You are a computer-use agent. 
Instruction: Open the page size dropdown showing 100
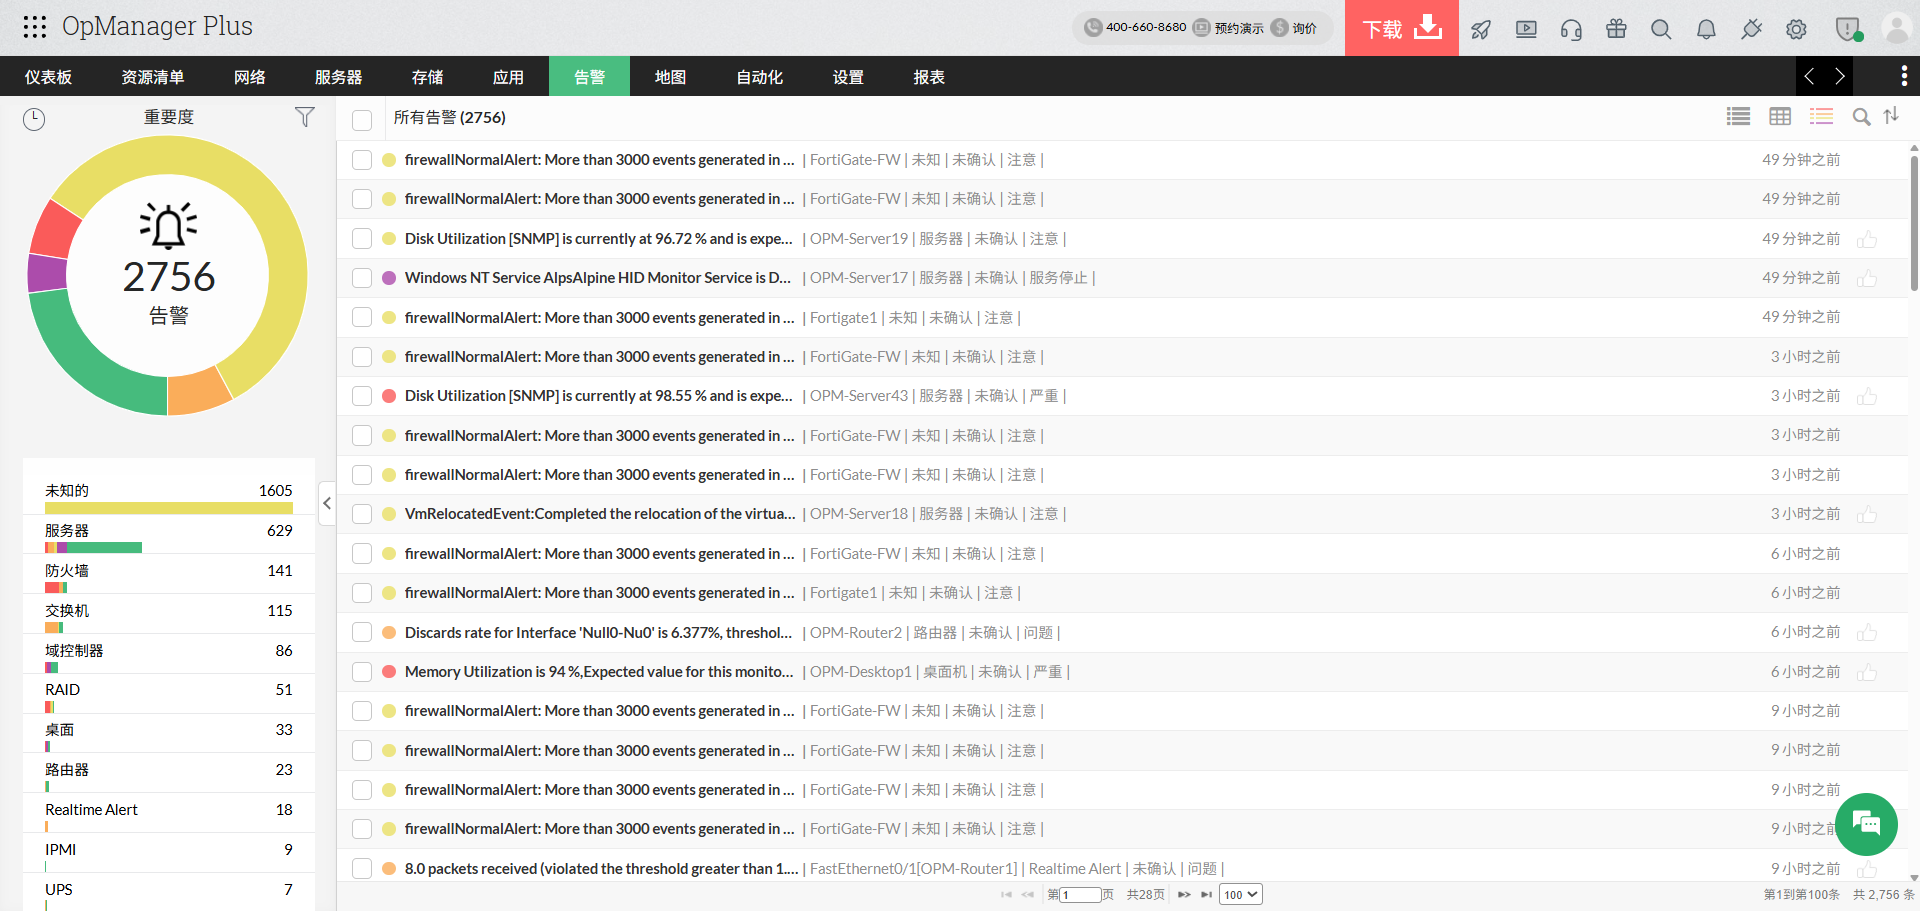click(x=1241, y=894)
